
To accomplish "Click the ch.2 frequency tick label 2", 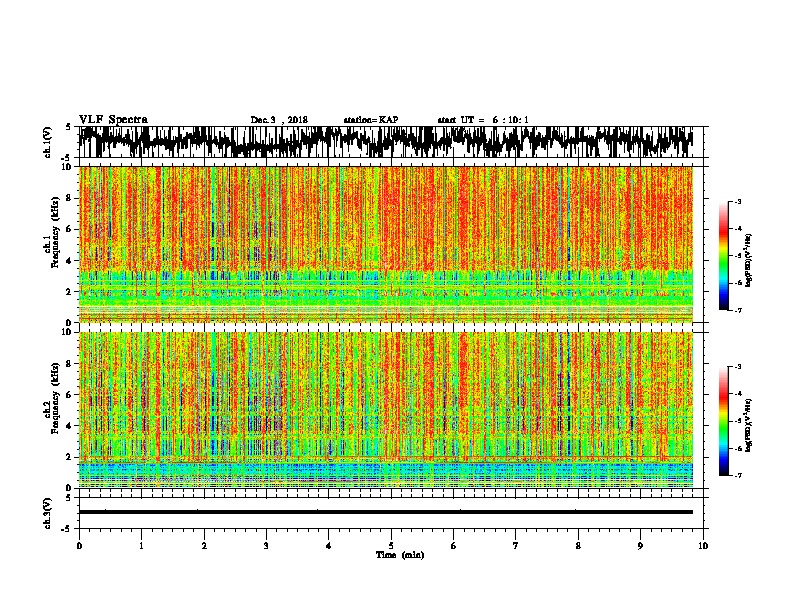I will pos(70,457).
